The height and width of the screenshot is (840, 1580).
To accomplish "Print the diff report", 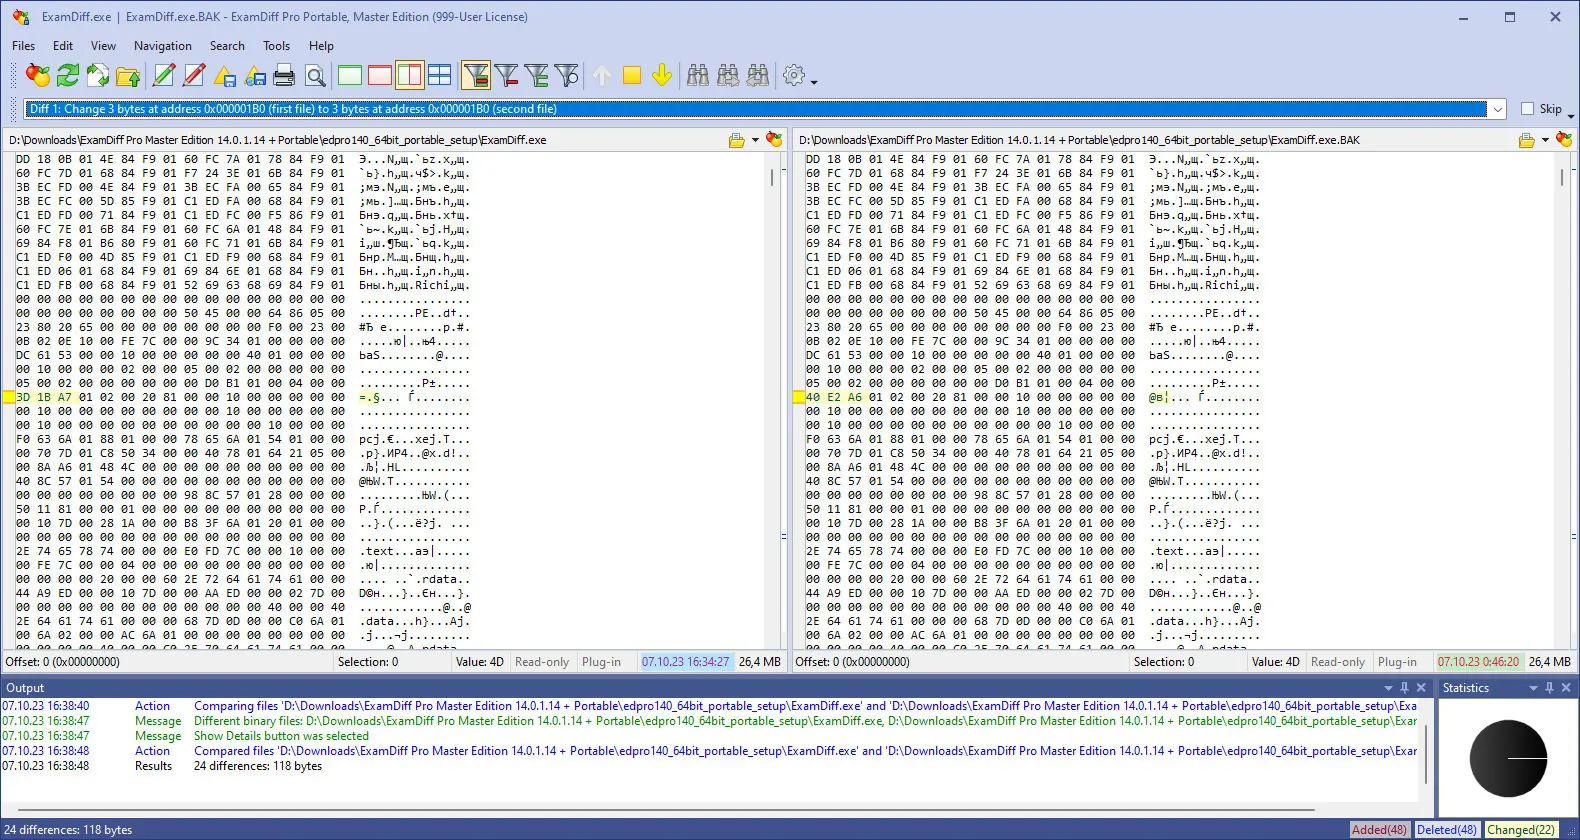I will (285, 75).
